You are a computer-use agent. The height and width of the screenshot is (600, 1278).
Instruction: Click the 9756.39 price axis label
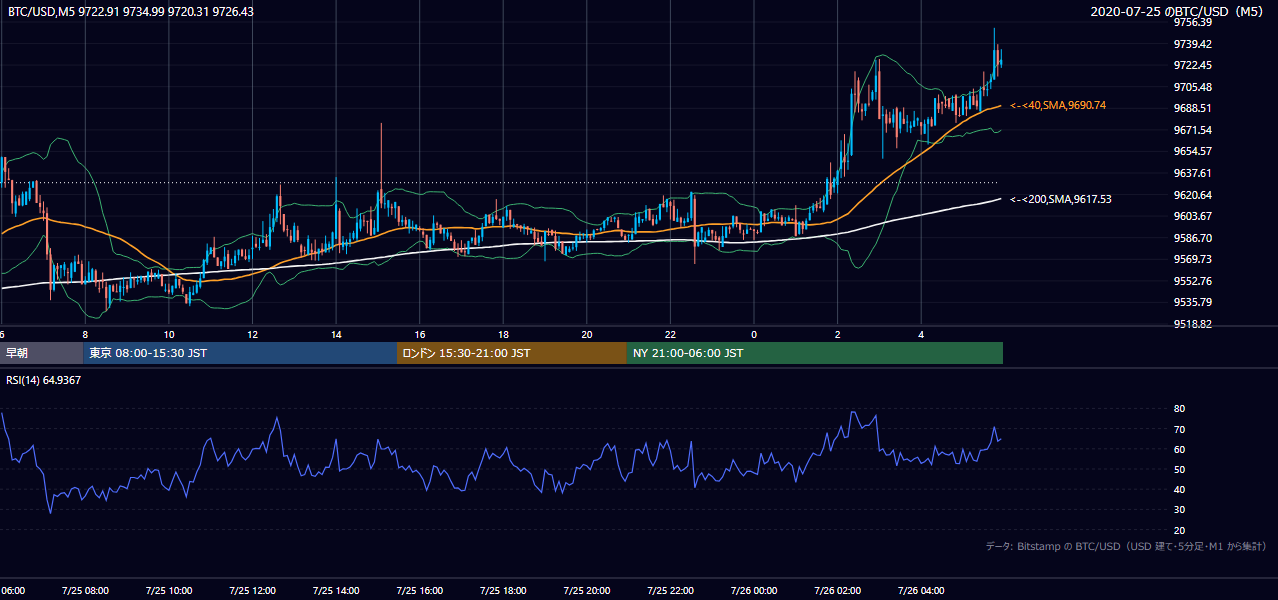point(1193,22)
